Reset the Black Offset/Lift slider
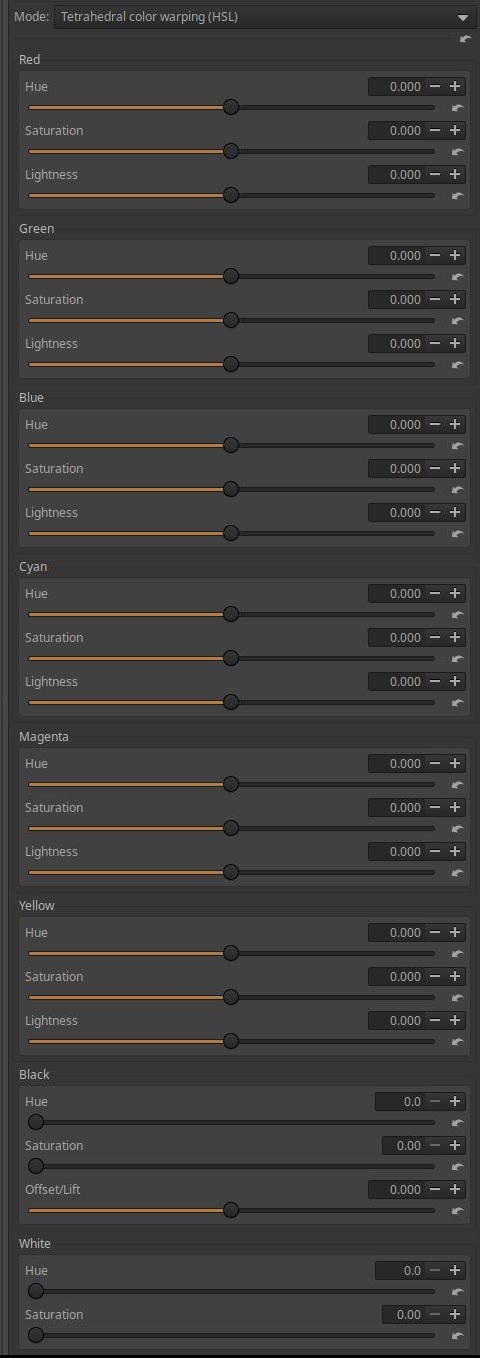Viewport: 480px width, 1358px height. 458,1211
